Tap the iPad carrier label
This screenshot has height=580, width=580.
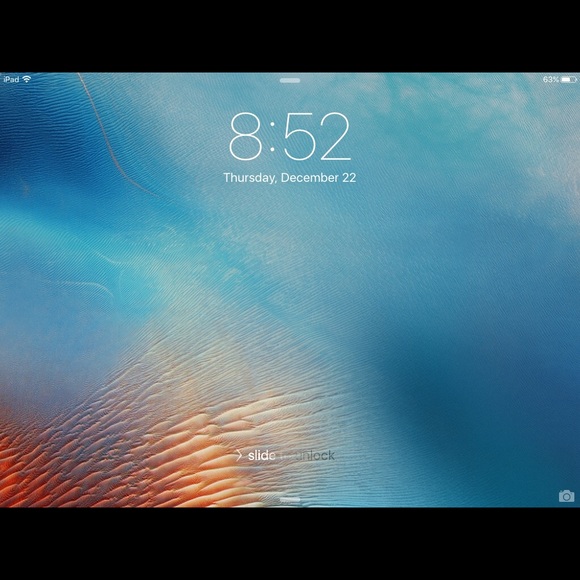[11, 79]
